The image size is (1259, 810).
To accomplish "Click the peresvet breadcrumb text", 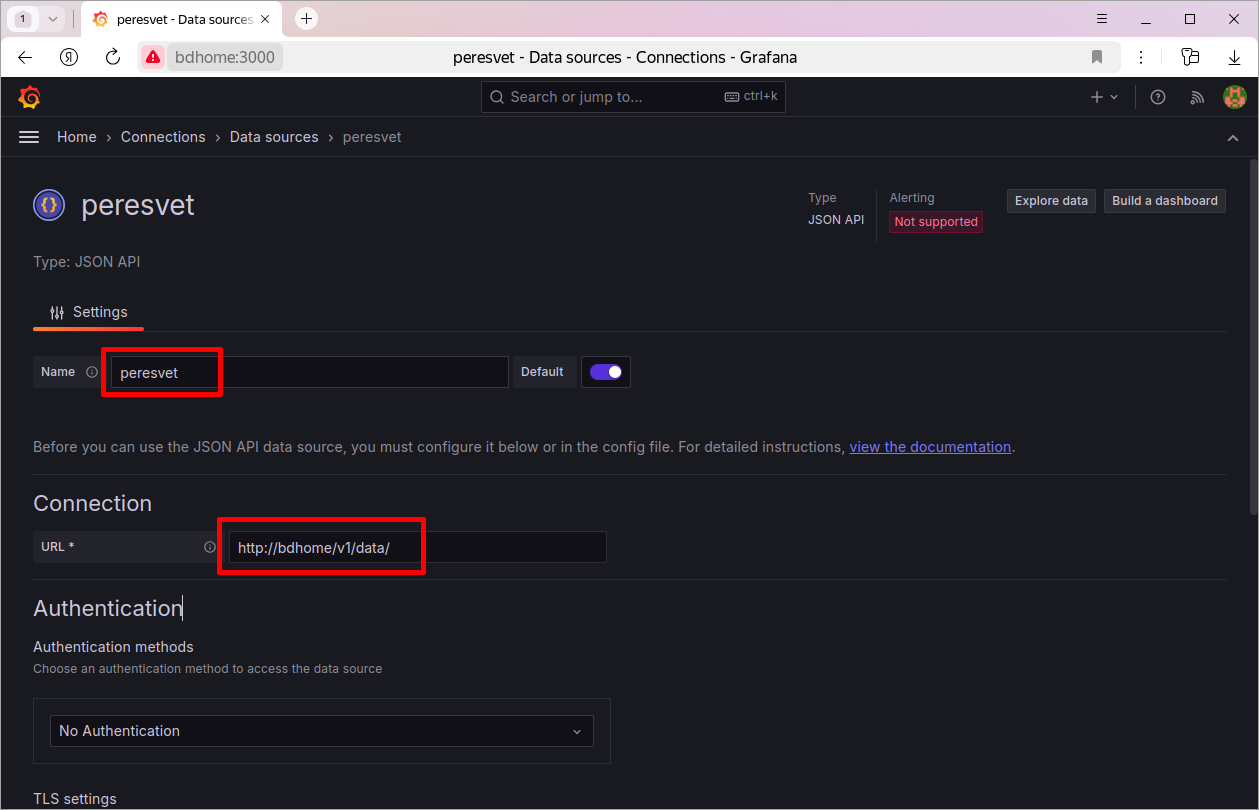I will pos(372,137).
